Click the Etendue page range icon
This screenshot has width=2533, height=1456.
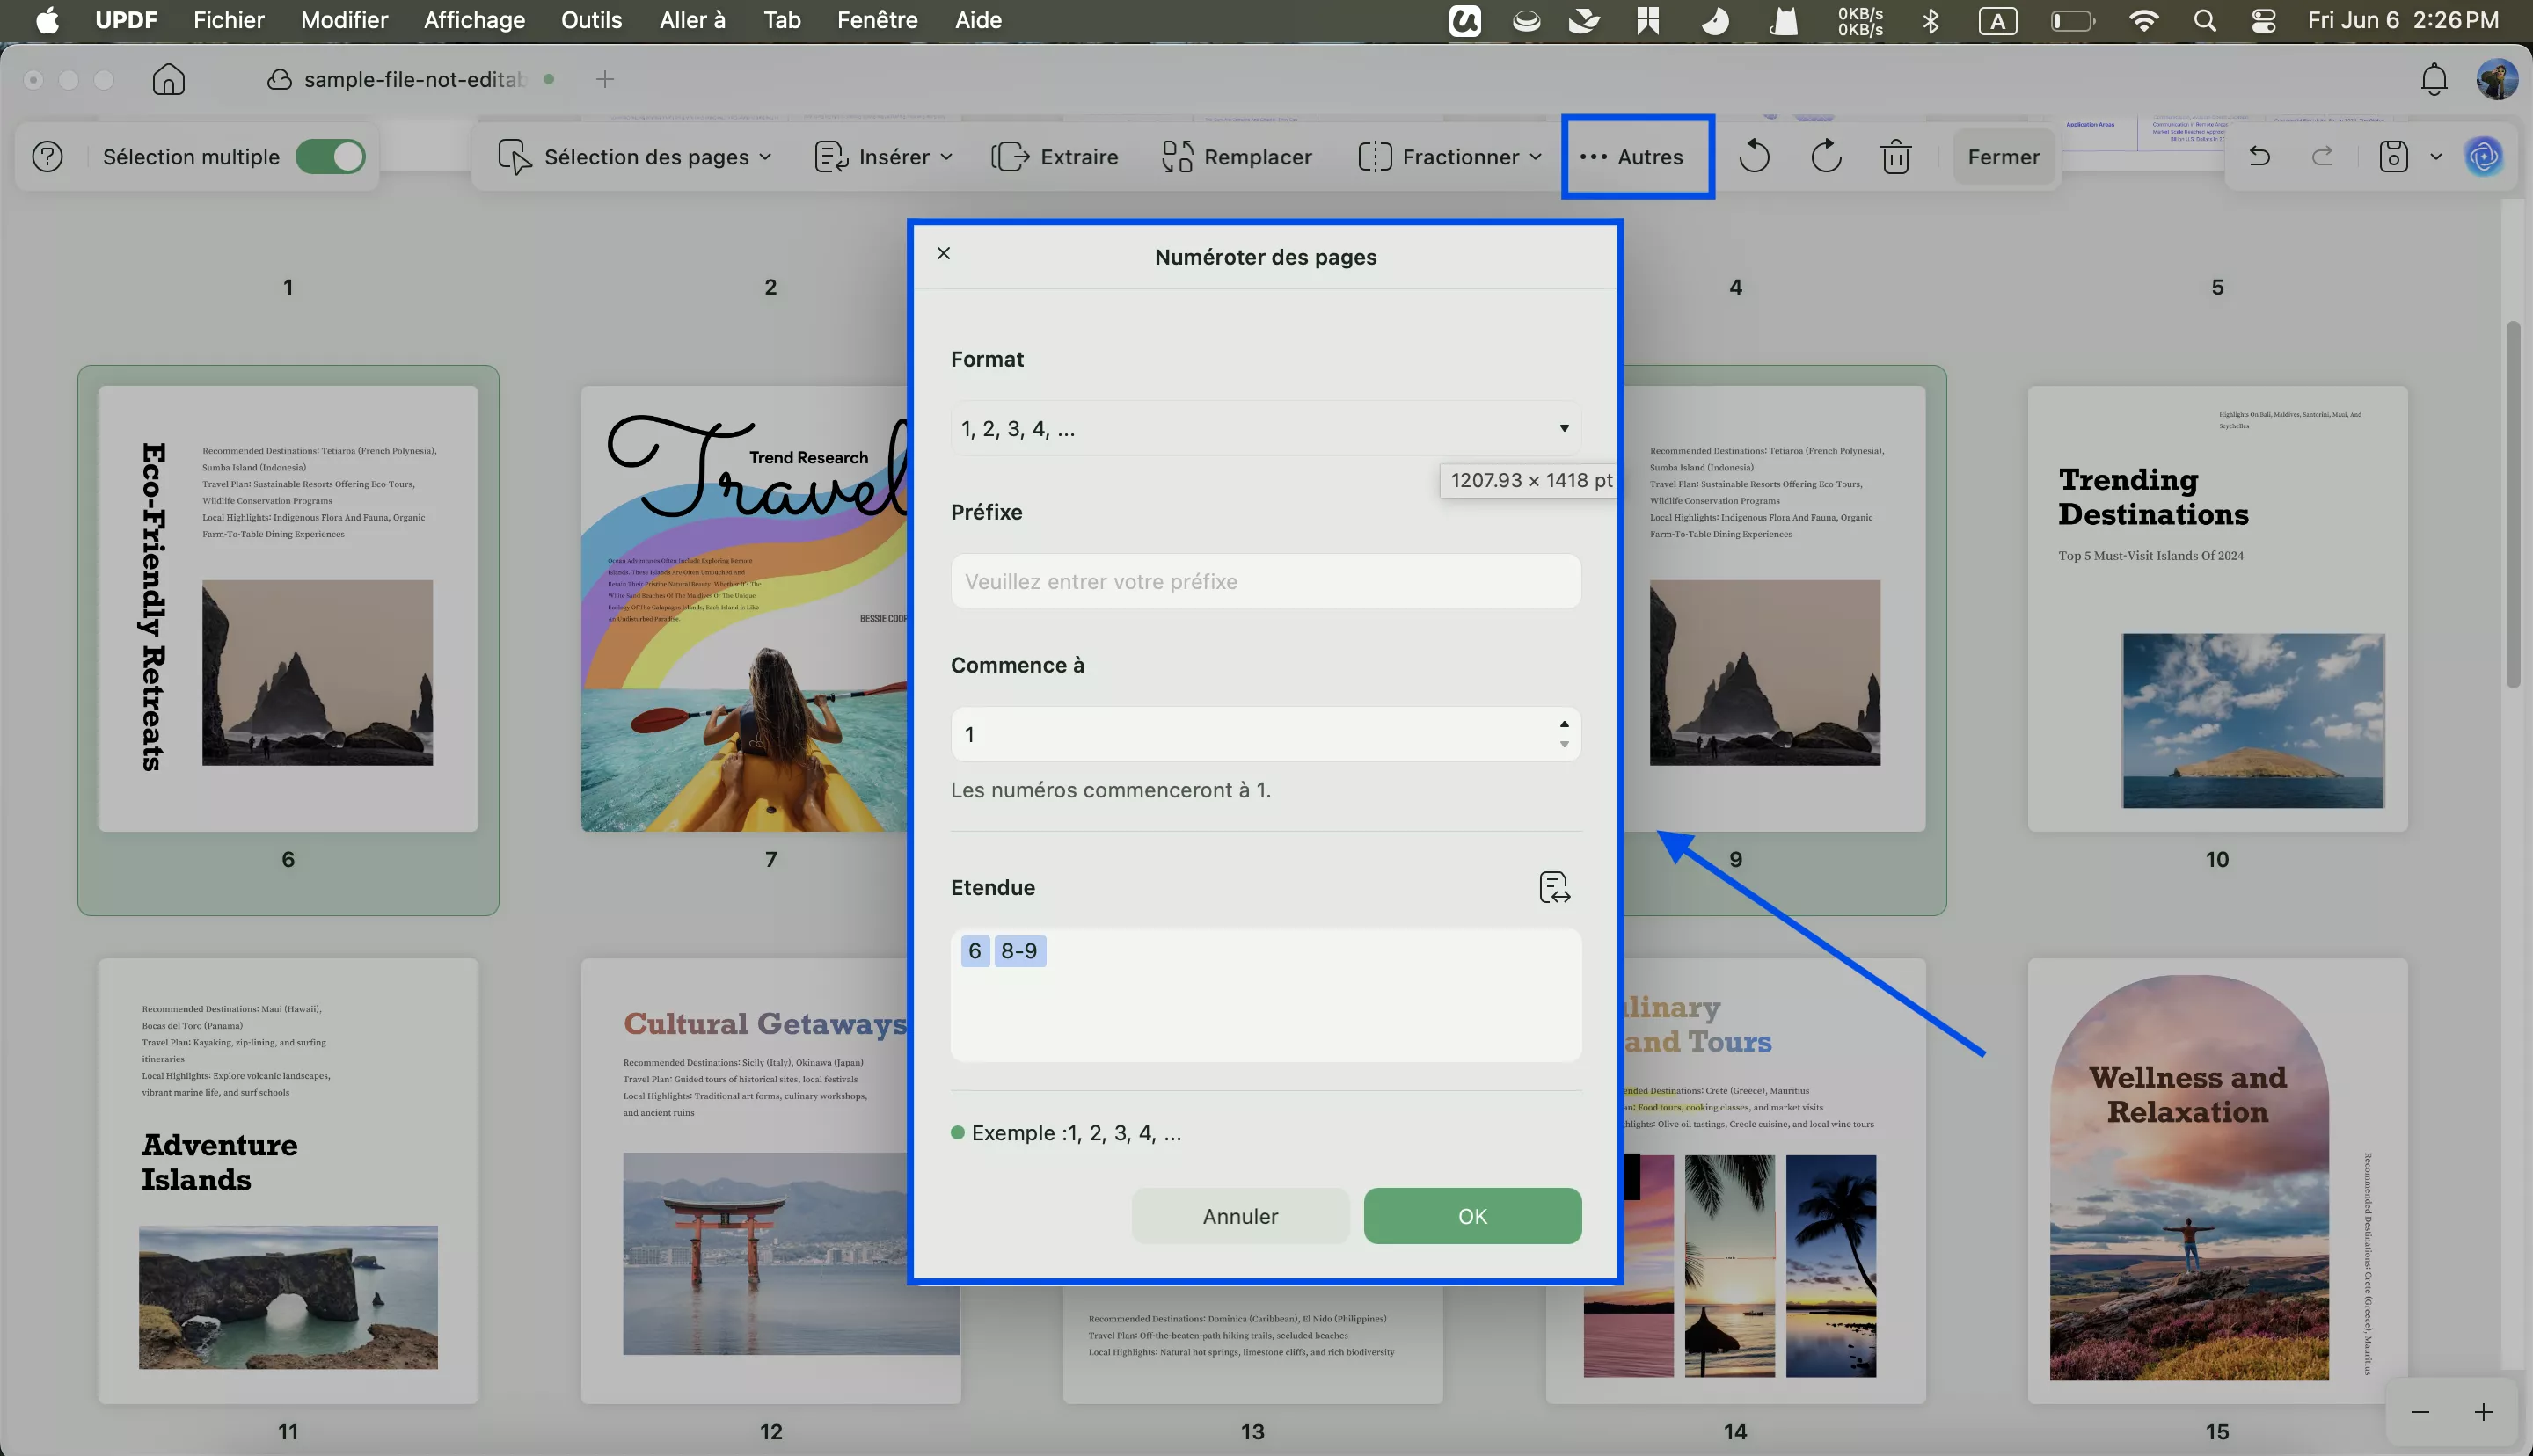[1554, 887]
